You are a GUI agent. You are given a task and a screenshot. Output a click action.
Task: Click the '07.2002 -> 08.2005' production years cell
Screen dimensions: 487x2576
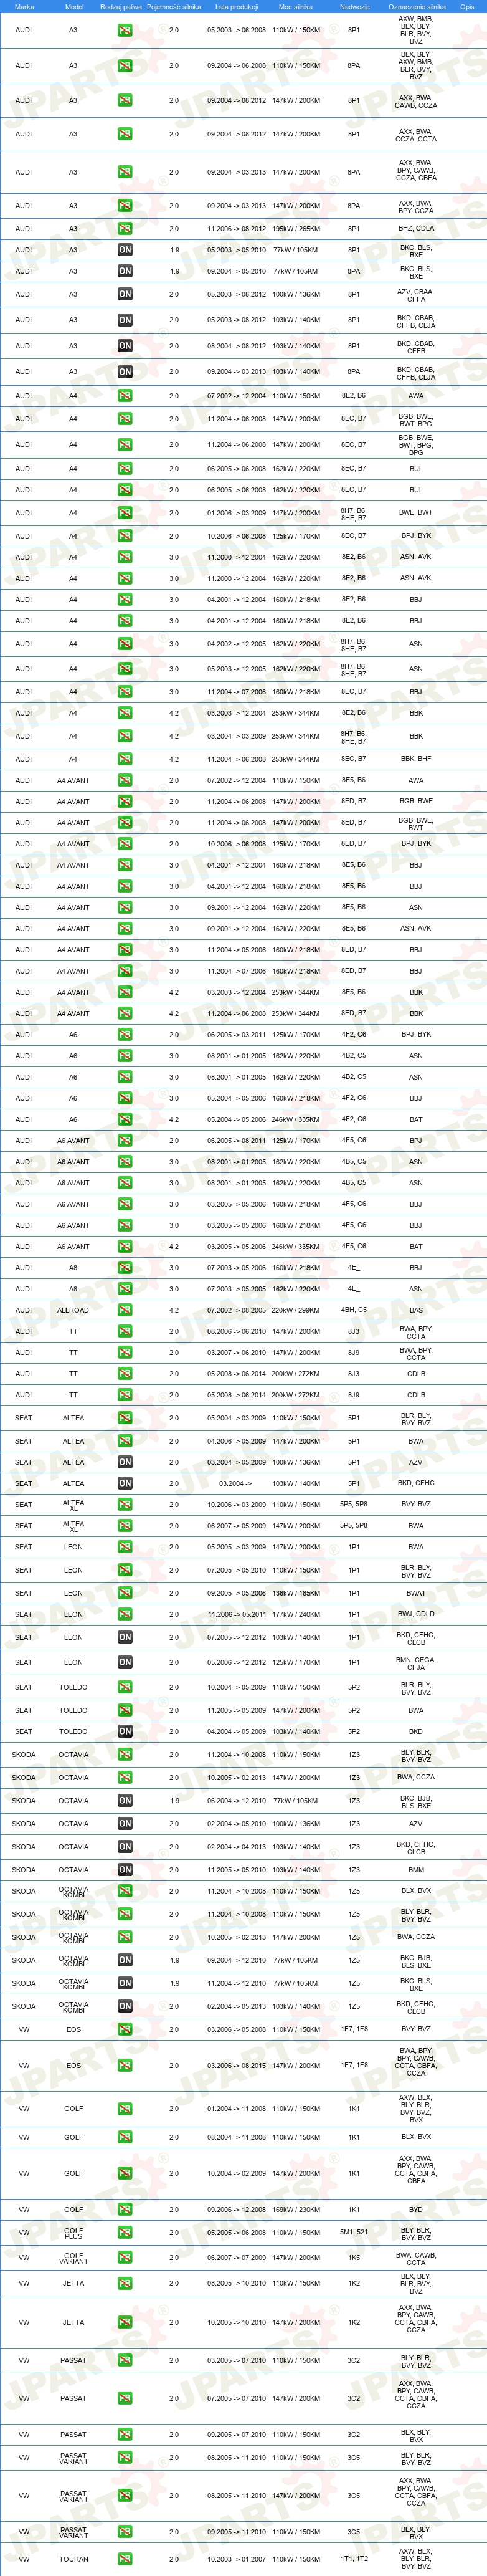(236, 1310)
